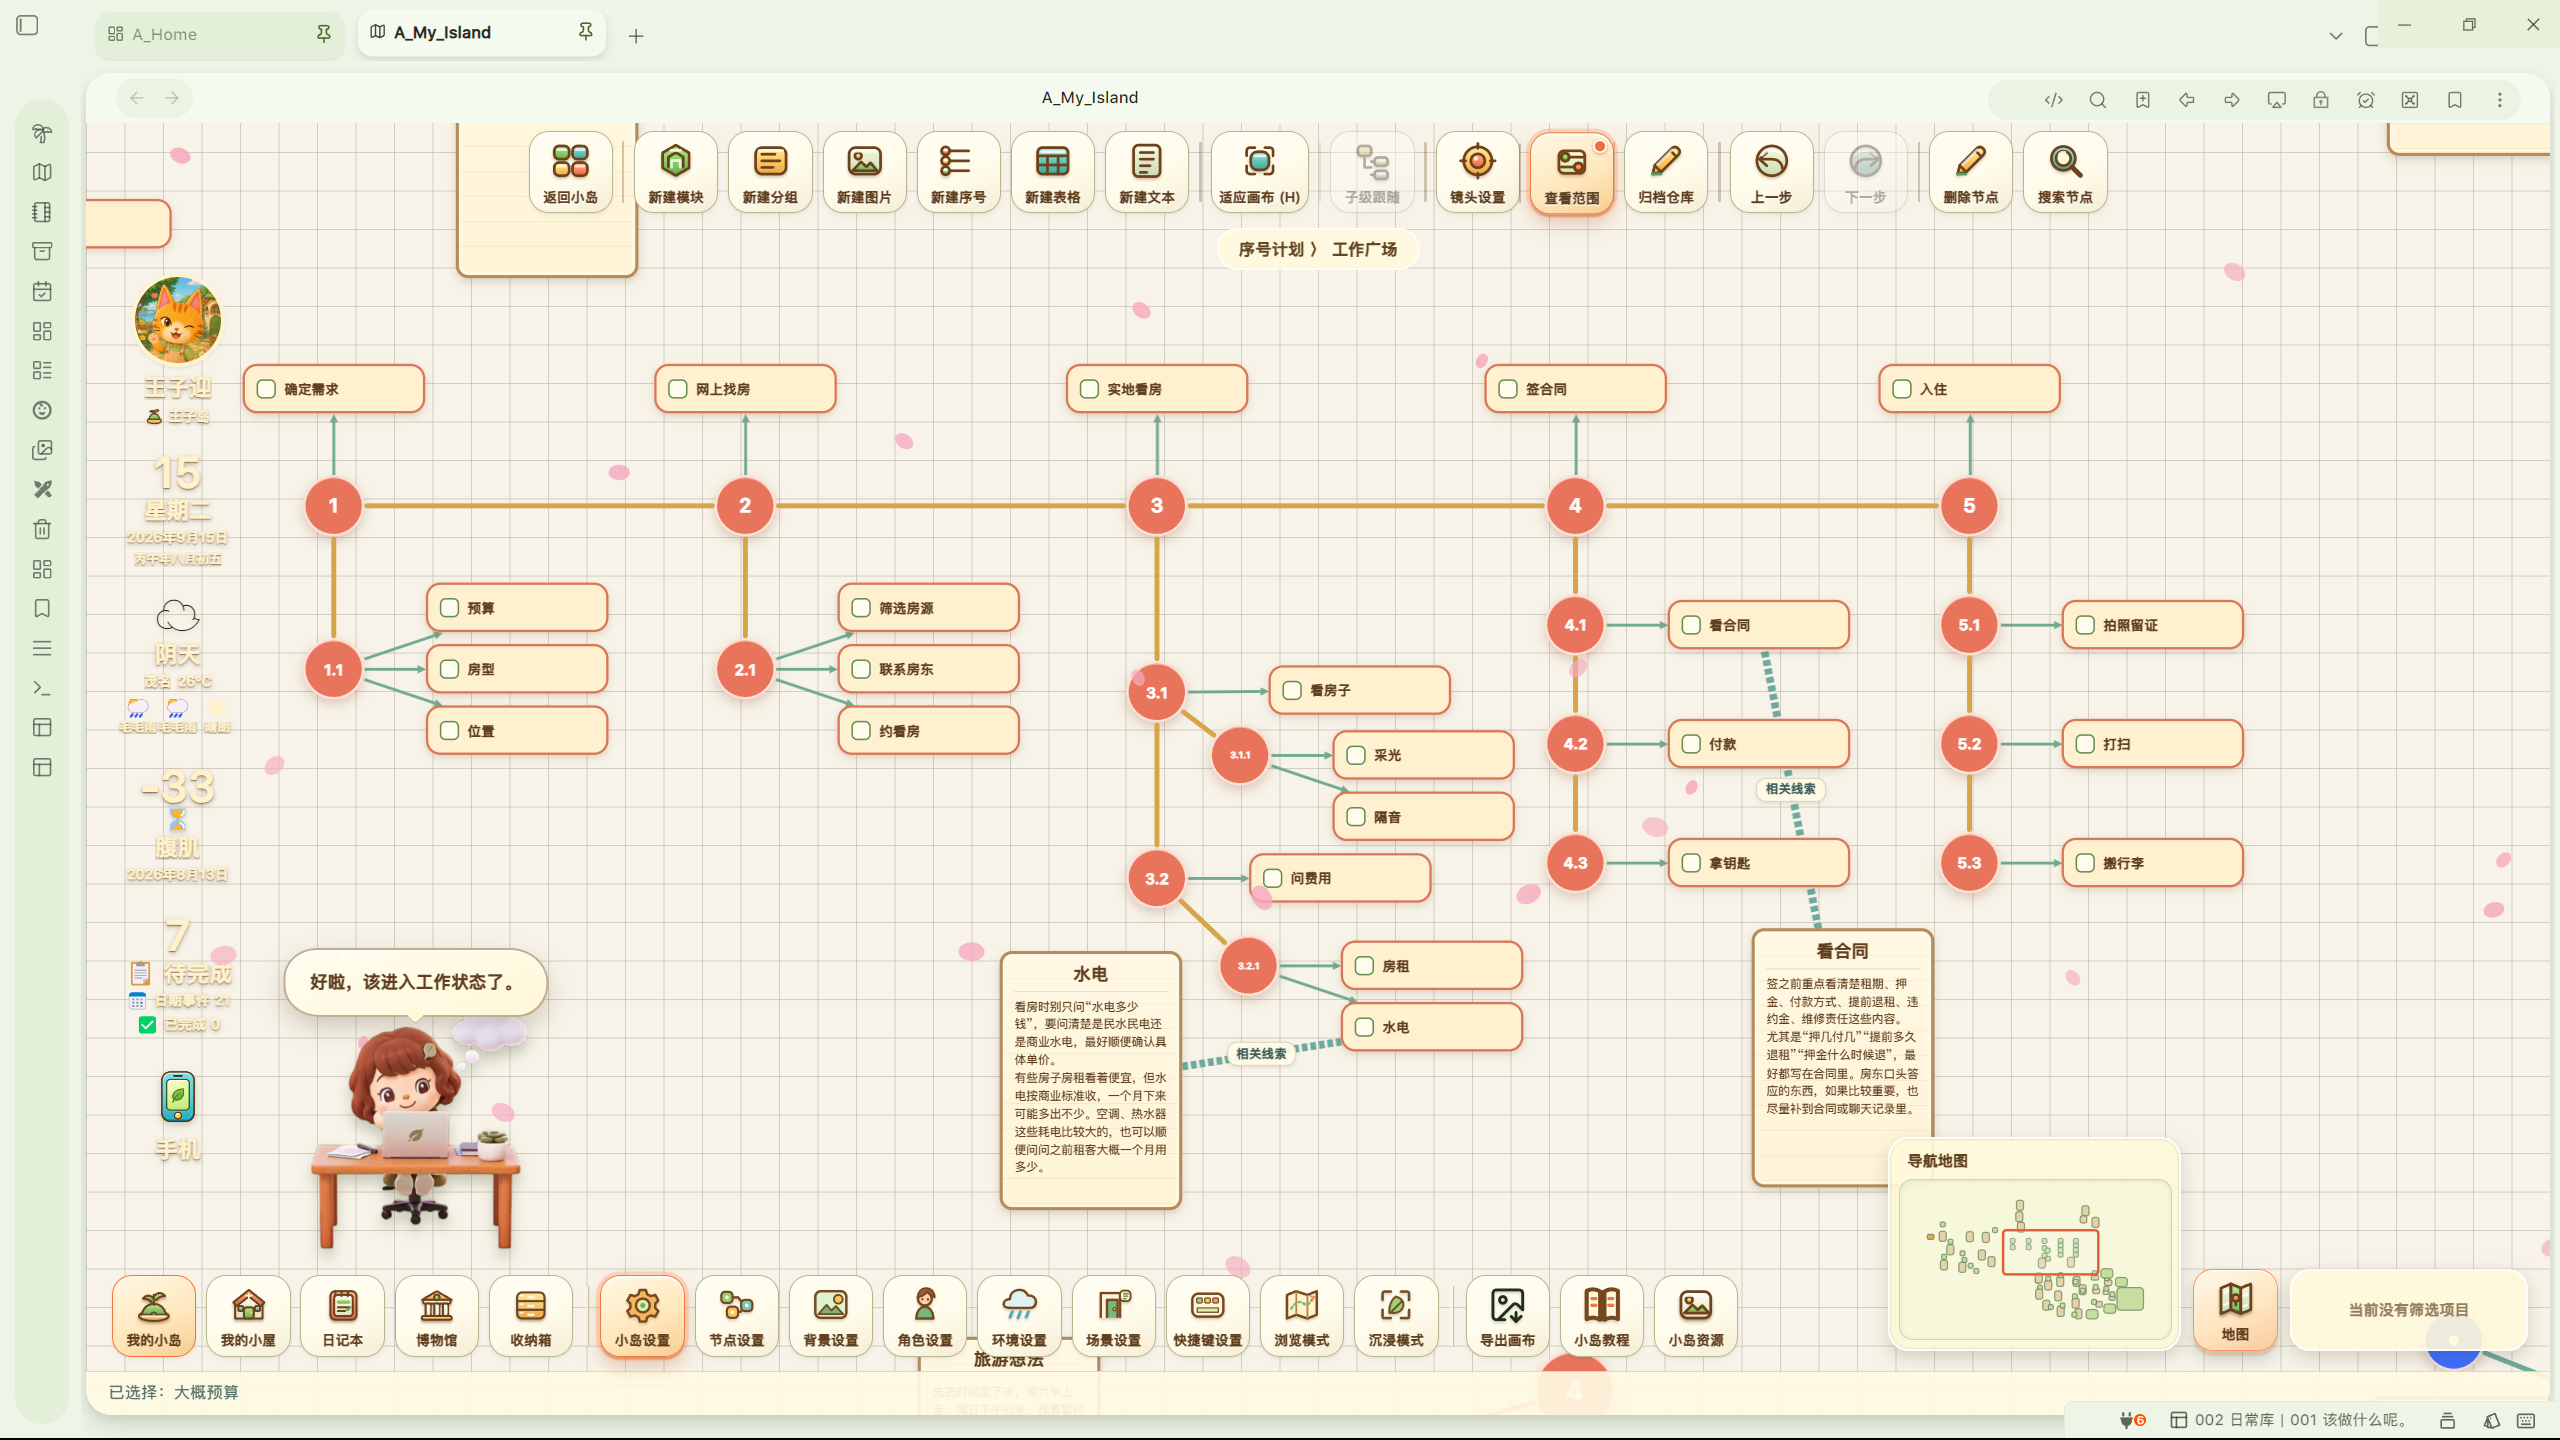Screen dimensions: 2560x1440
Task: Mark 实地看房 as done
Action: tap(1089, 389)
